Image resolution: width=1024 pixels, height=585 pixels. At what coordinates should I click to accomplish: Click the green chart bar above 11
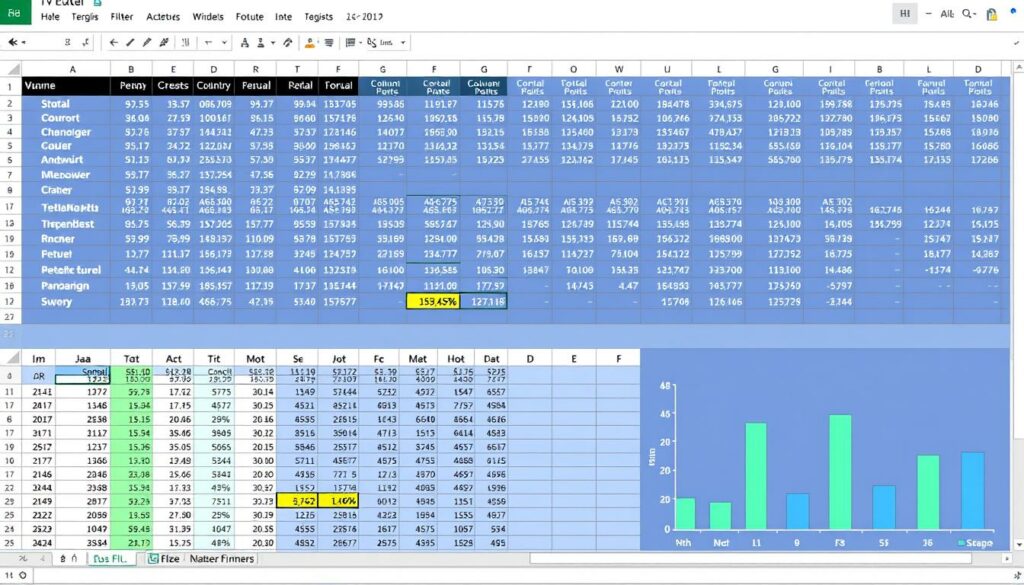(756, 476)
